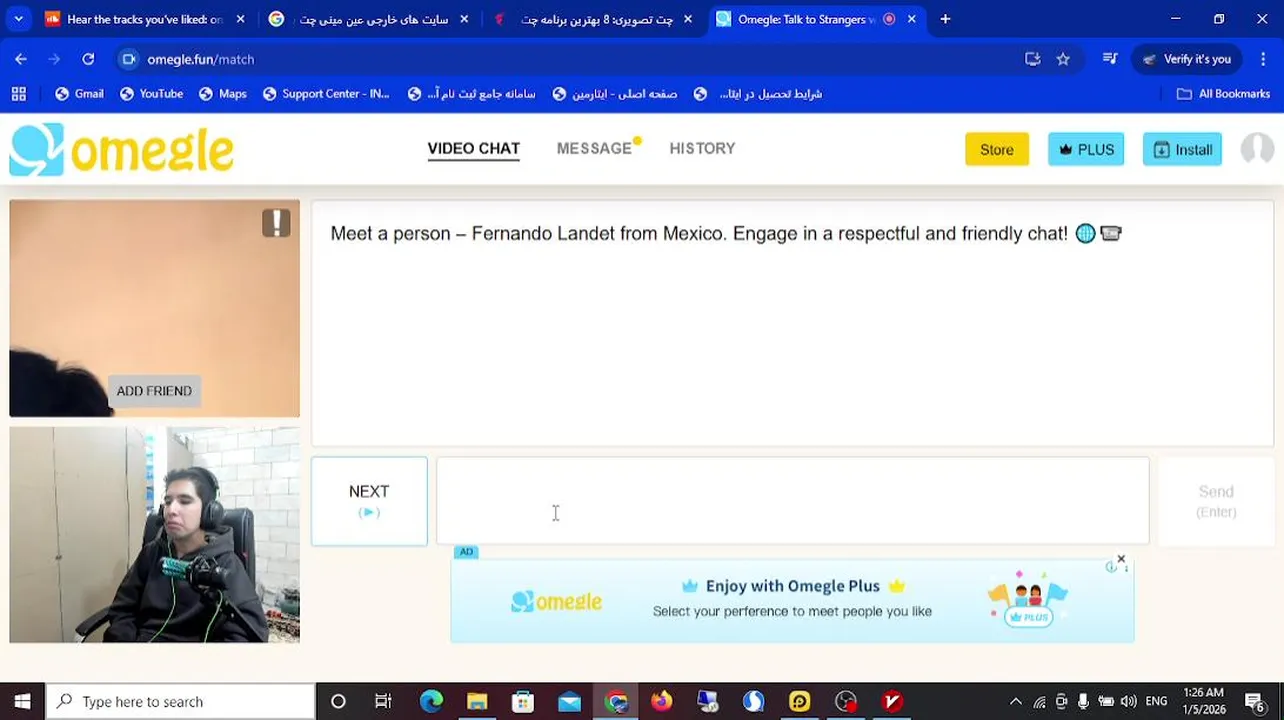Screen dimensions: 1284x720
Task: Open the Gmail bookmark
Action: click(x=79, y=94)
